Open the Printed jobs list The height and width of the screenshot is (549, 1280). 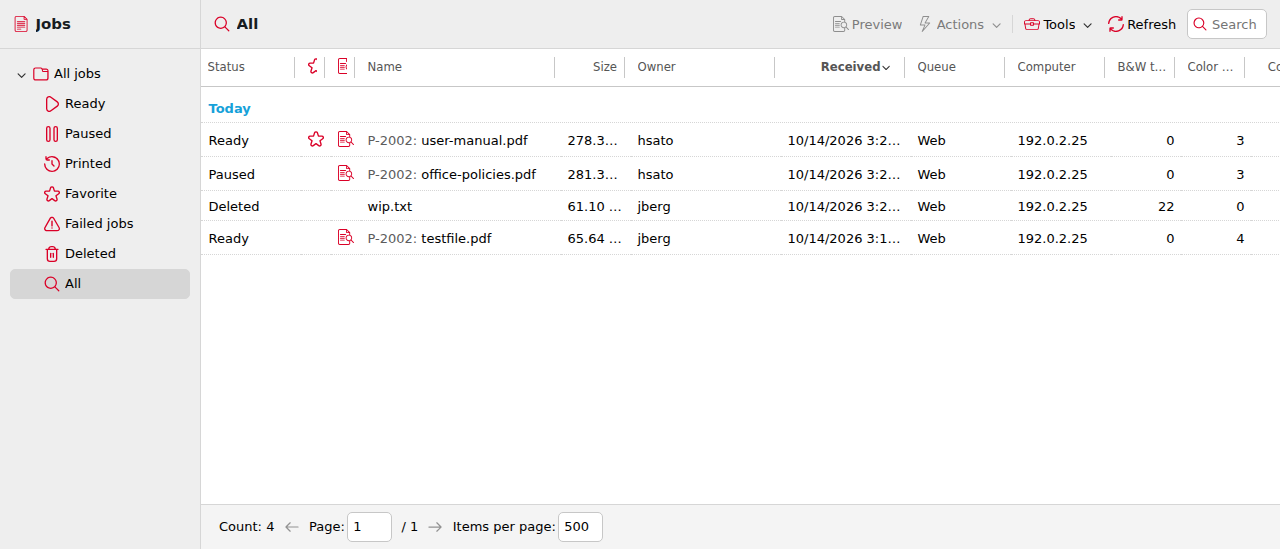tap(88, 164)
